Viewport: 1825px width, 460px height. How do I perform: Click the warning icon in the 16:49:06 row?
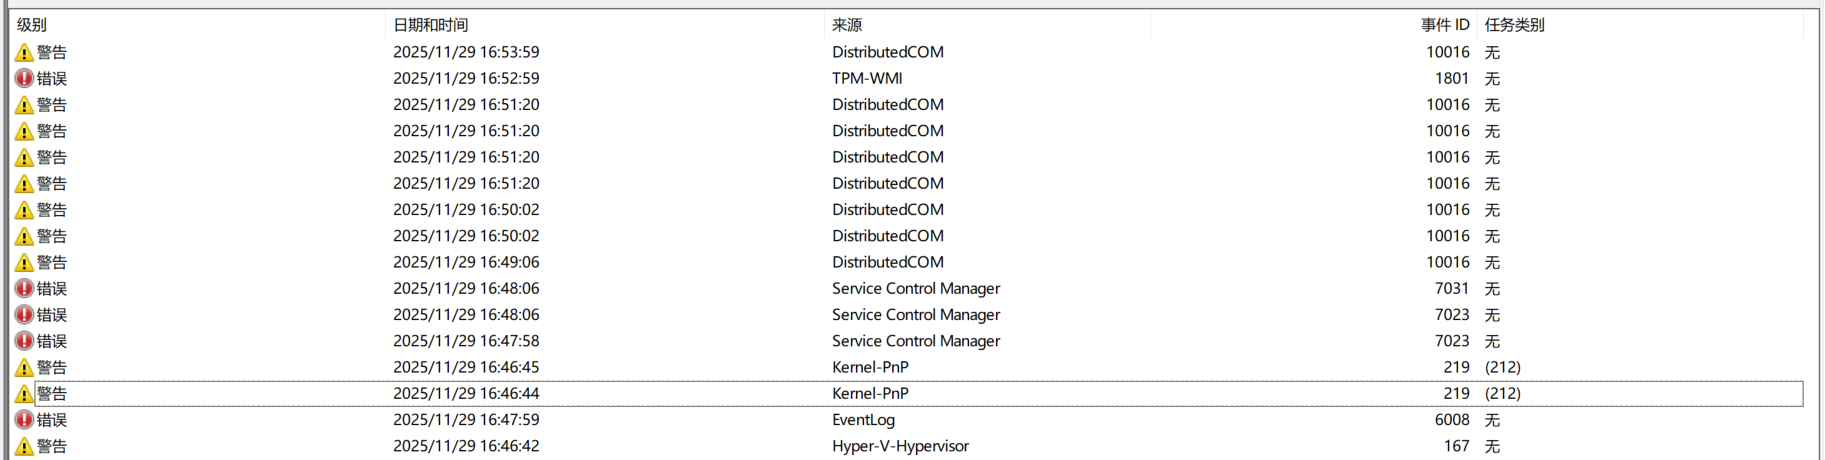(x=24, y=262)
